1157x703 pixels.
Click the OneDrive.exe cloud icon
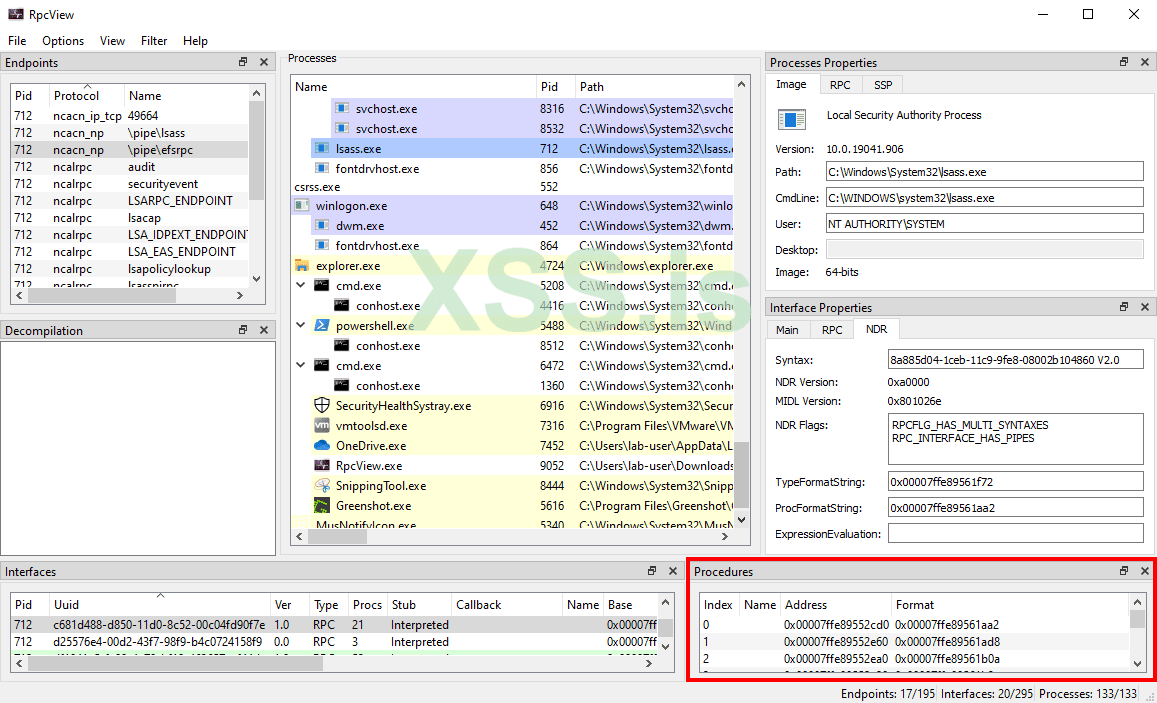pos(322,445)
